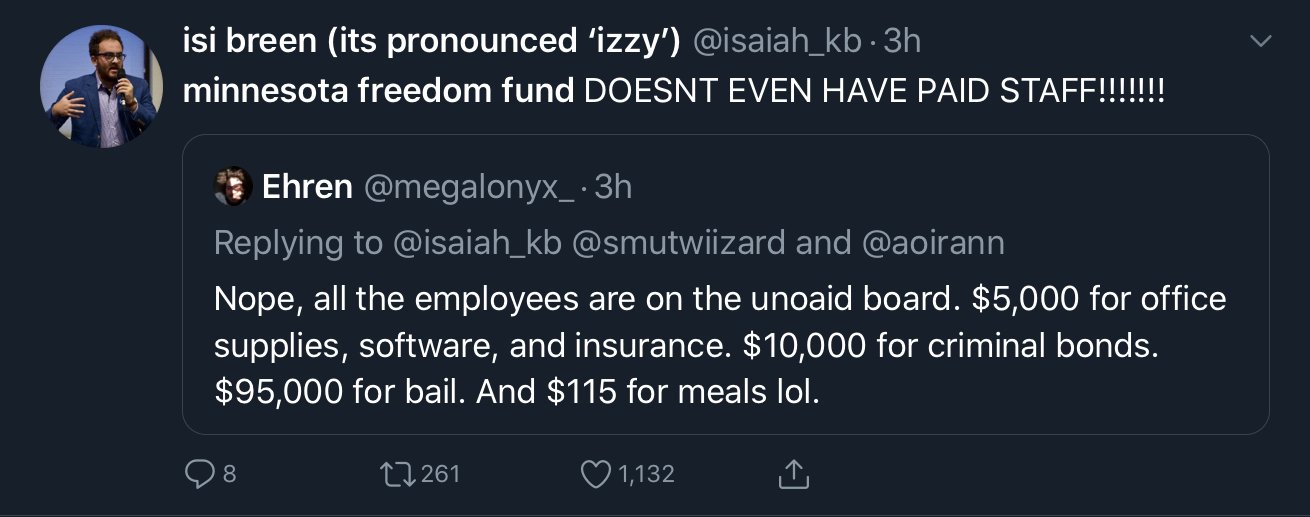Click the bold minnesota freedom fund text
The image size is (1310, 517).
point(379,92)
